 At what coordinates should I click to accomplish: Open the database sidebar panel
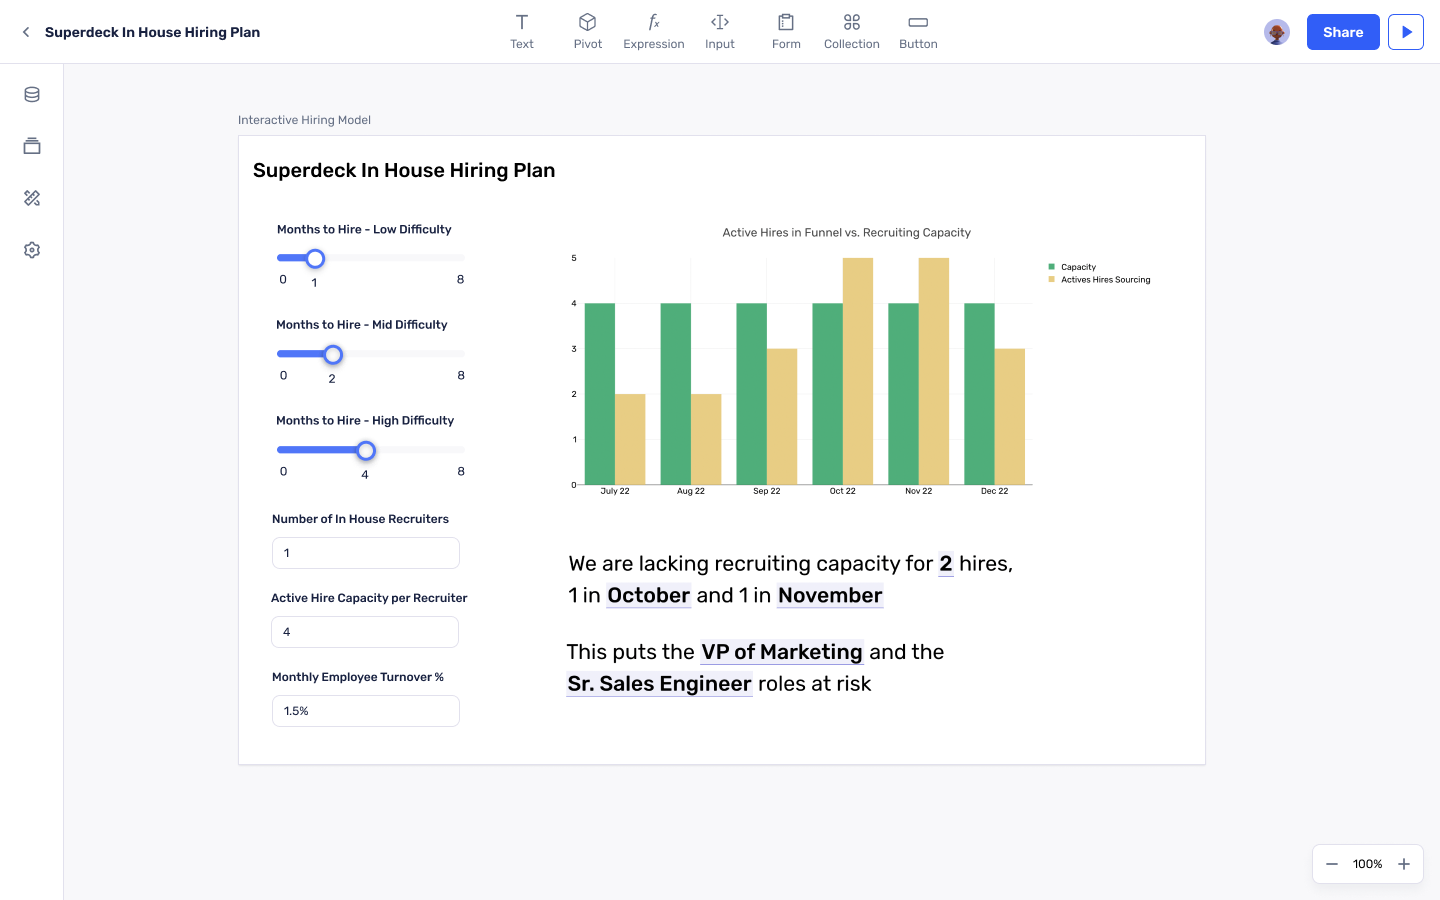point(32,95)
